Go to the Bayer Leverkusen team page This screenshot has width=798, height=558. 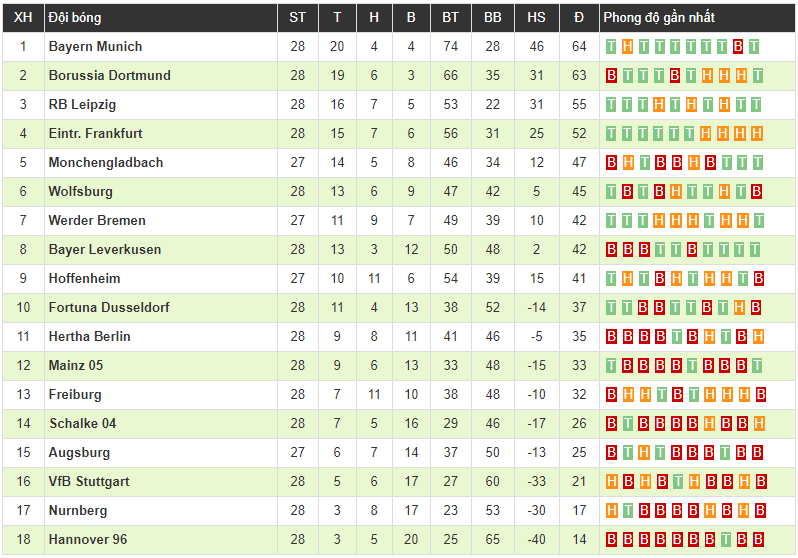tap(104, 249)
